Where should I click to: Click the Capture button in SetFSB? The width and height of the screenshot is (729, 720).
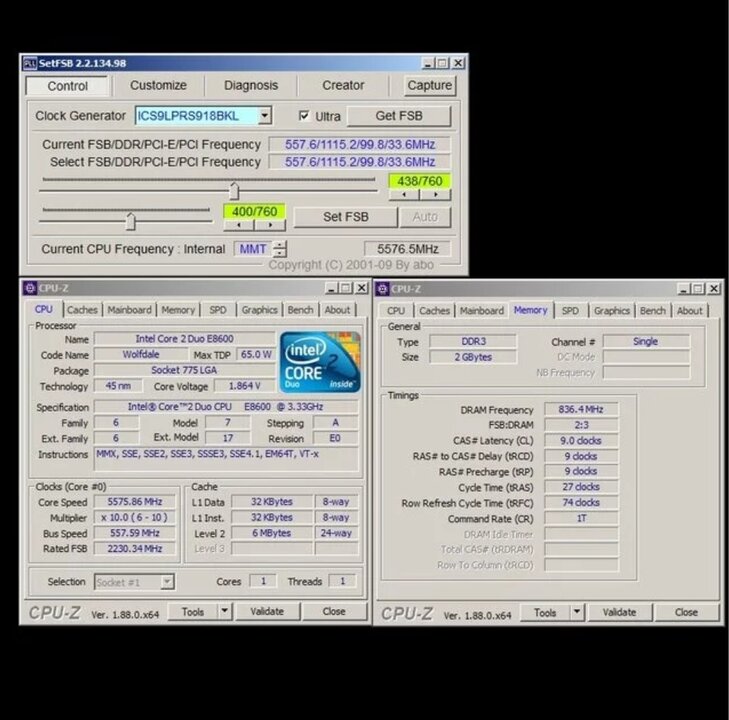(x=430, y=86)
